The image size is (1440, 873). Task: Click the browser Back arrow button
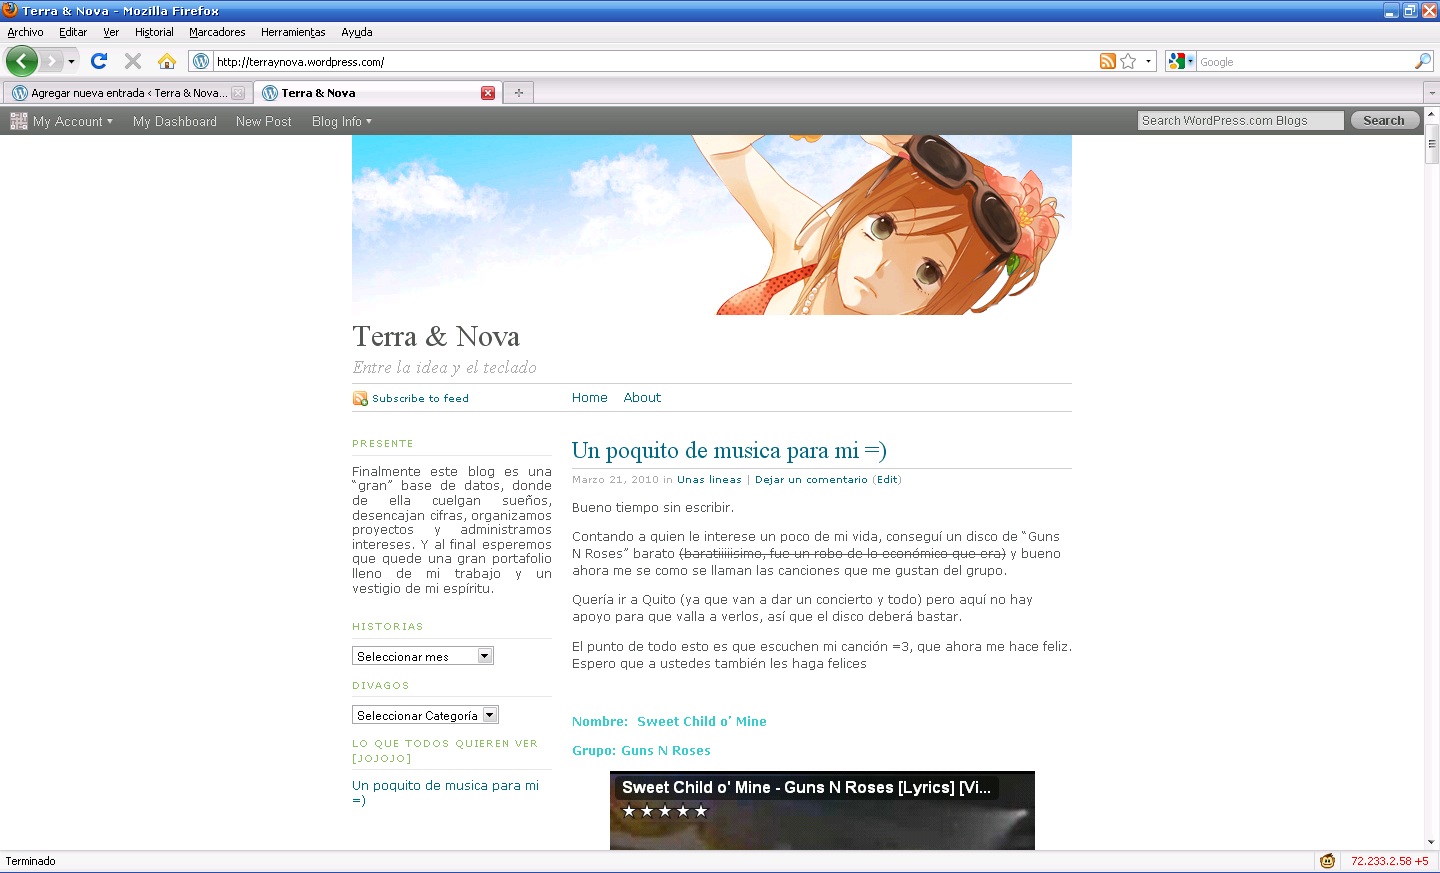(21, 61)
